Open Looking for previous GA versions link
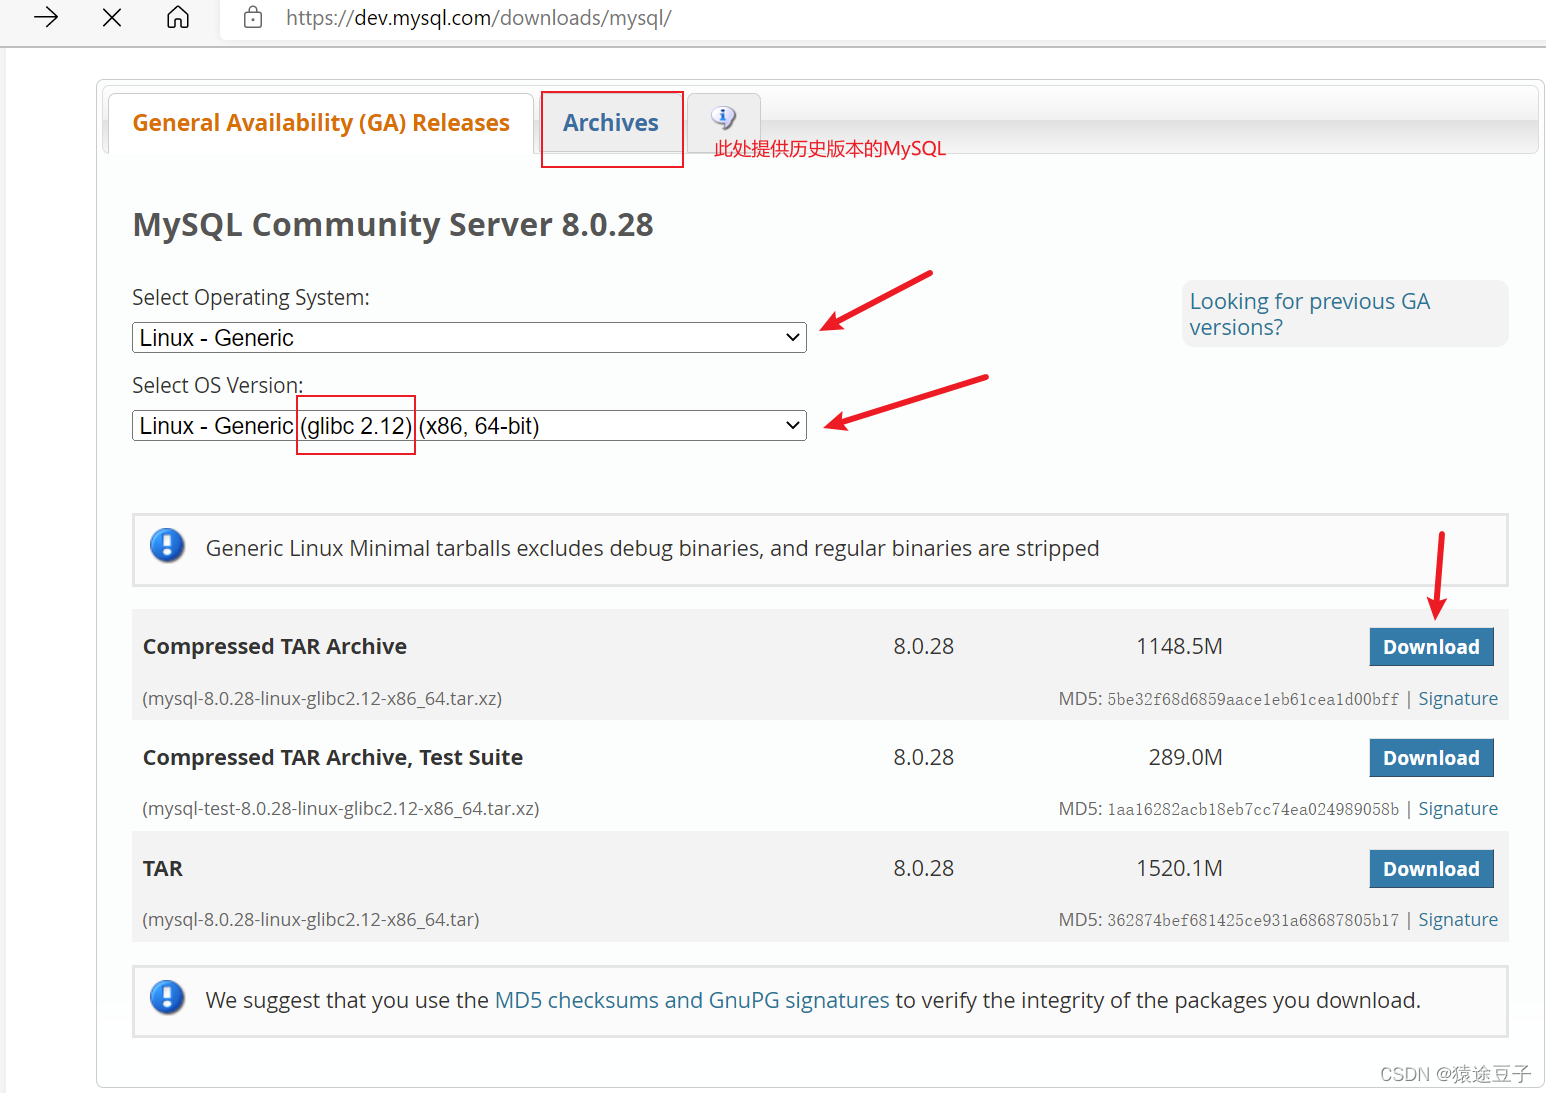The height and width of the screenshot is (1093, 1546). point(1310,314)
